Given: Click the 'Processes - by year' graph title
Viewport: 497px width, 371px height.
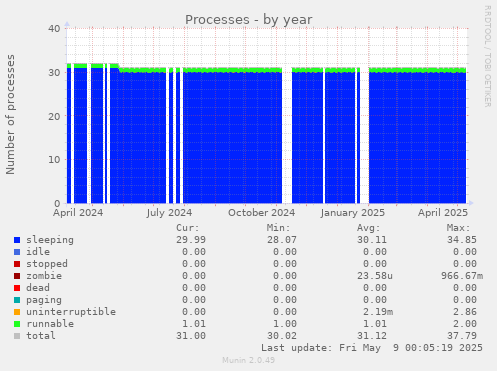Looking at the screenshot, I should point(249,20).
